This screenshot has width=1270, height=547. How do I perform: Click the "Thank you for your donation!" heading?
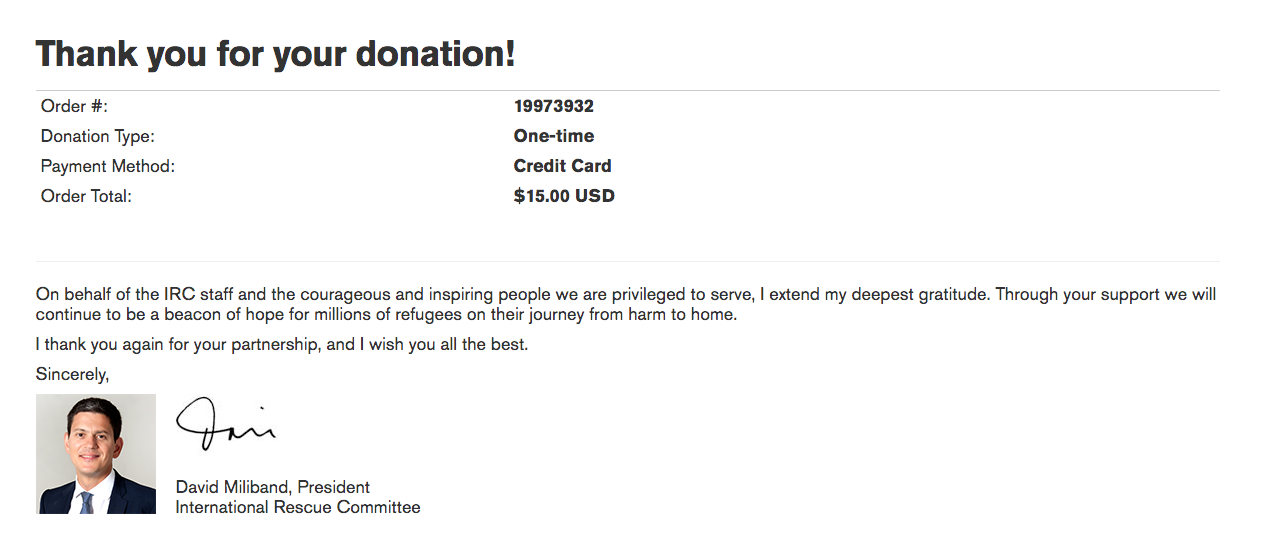pyautogui.click(x=275, y=54)
